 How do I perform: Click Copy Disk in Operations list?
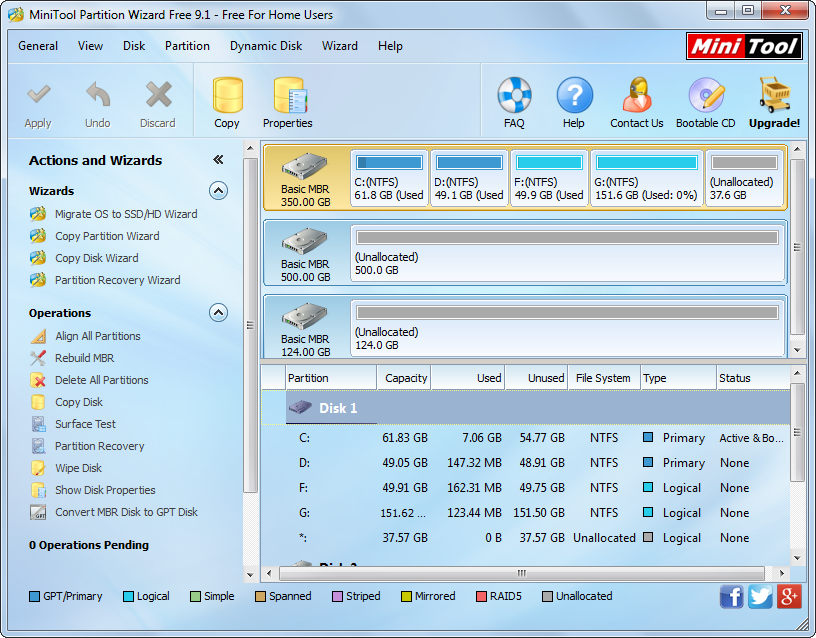click(79, 402)
